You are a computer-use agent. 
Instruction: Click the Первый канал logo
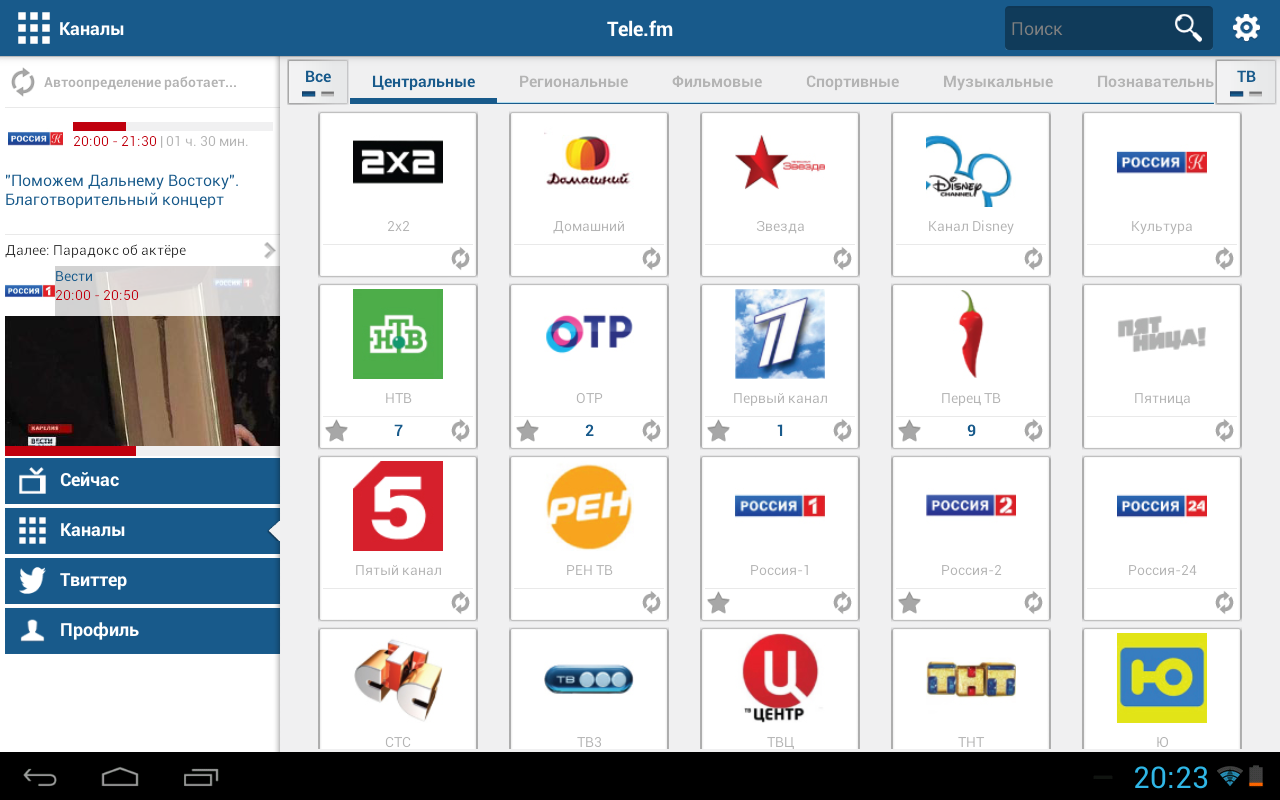coord(780,334)
